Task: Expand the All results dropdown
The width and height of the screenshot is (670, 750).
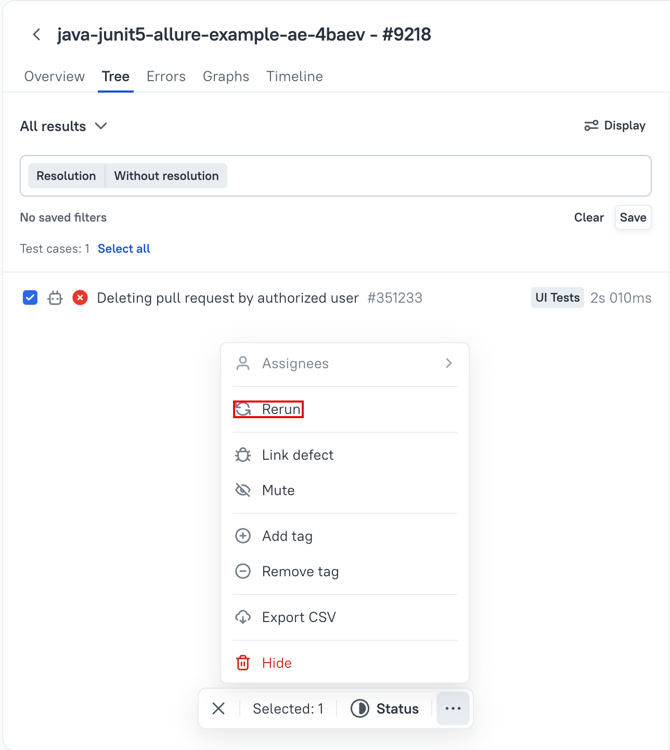Action: [64, 126]
